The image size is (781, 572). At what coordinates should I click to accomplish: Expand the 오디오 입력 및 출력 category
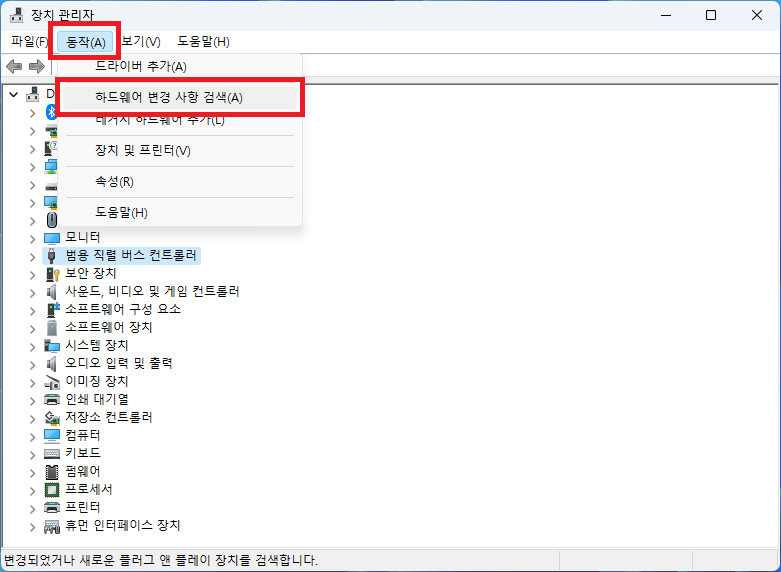click(x=32, y=365)
